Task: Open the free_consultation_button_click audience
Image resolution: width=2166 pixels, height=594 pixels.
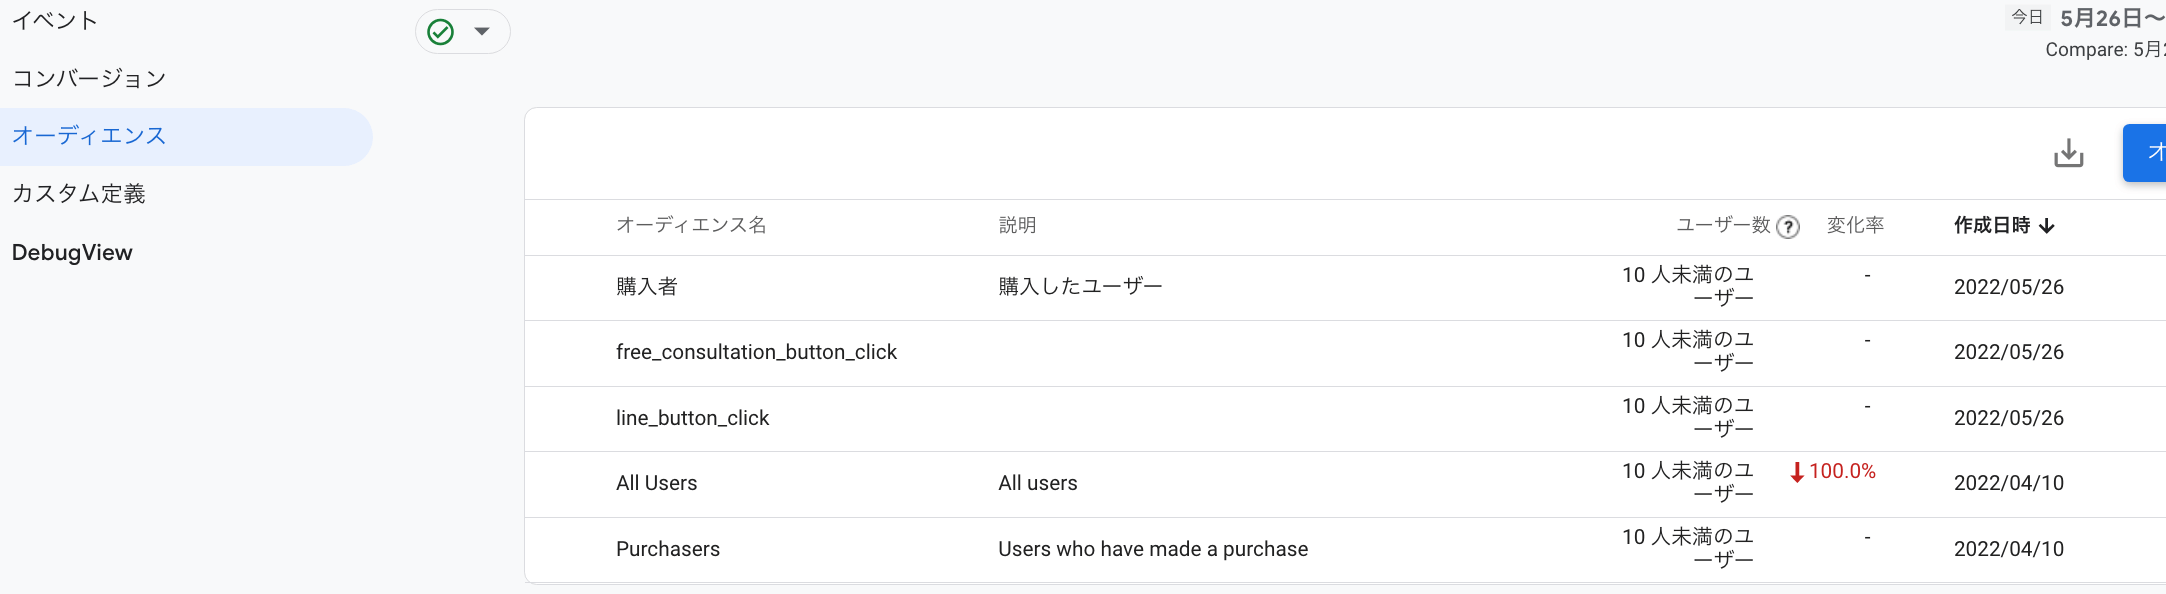Action: (756, 352)
